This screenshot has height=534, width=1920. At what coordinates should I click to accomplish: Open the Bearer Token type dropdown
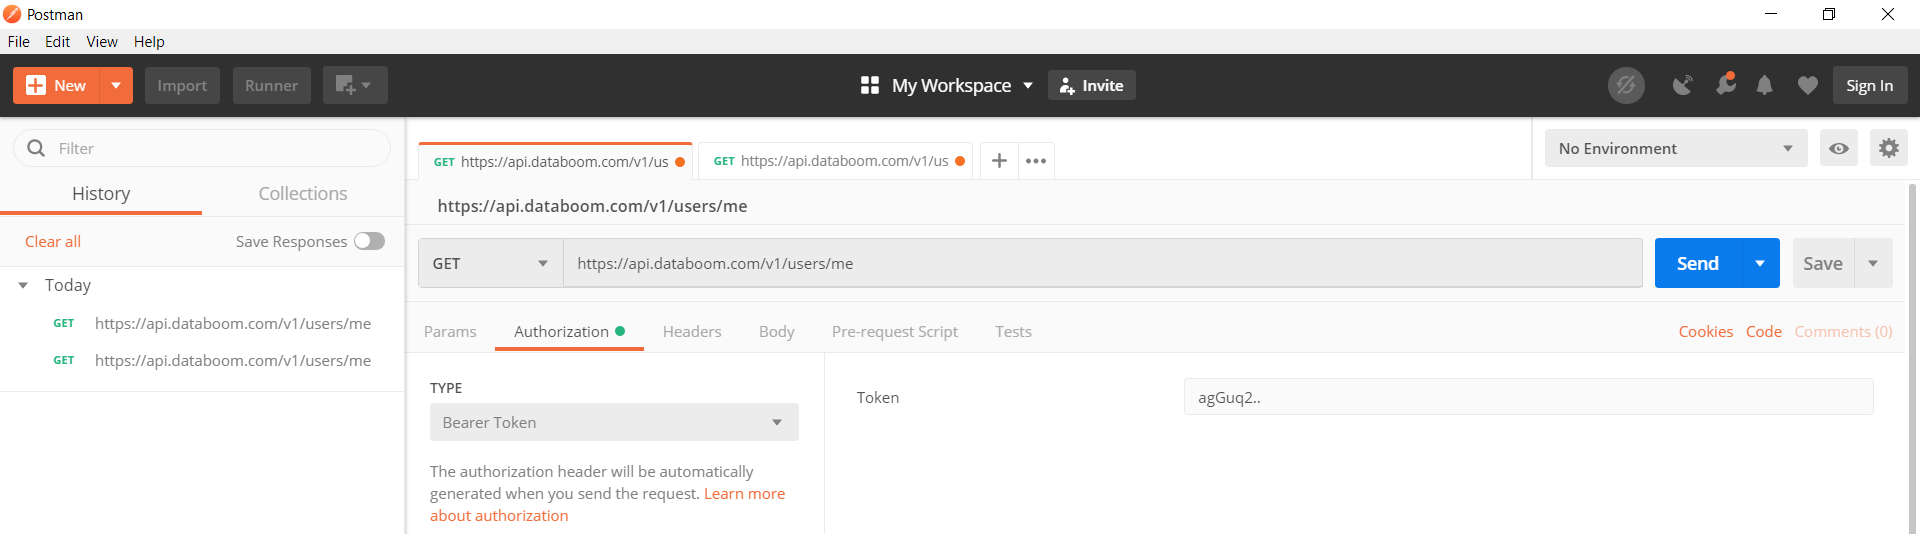point(614,422)
